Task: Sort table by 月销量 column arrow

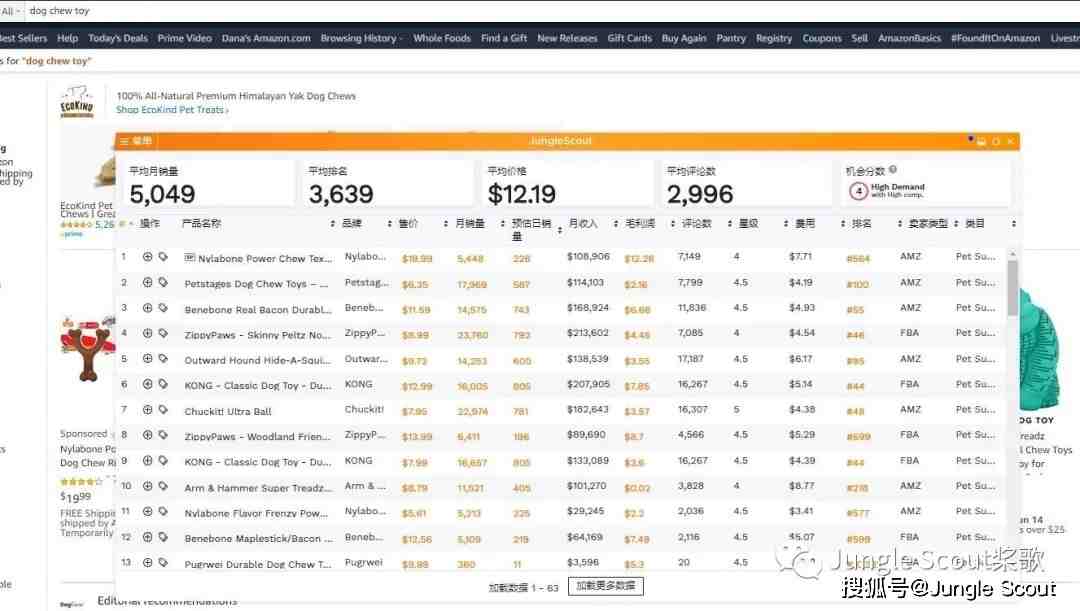Action: point(502,224)
